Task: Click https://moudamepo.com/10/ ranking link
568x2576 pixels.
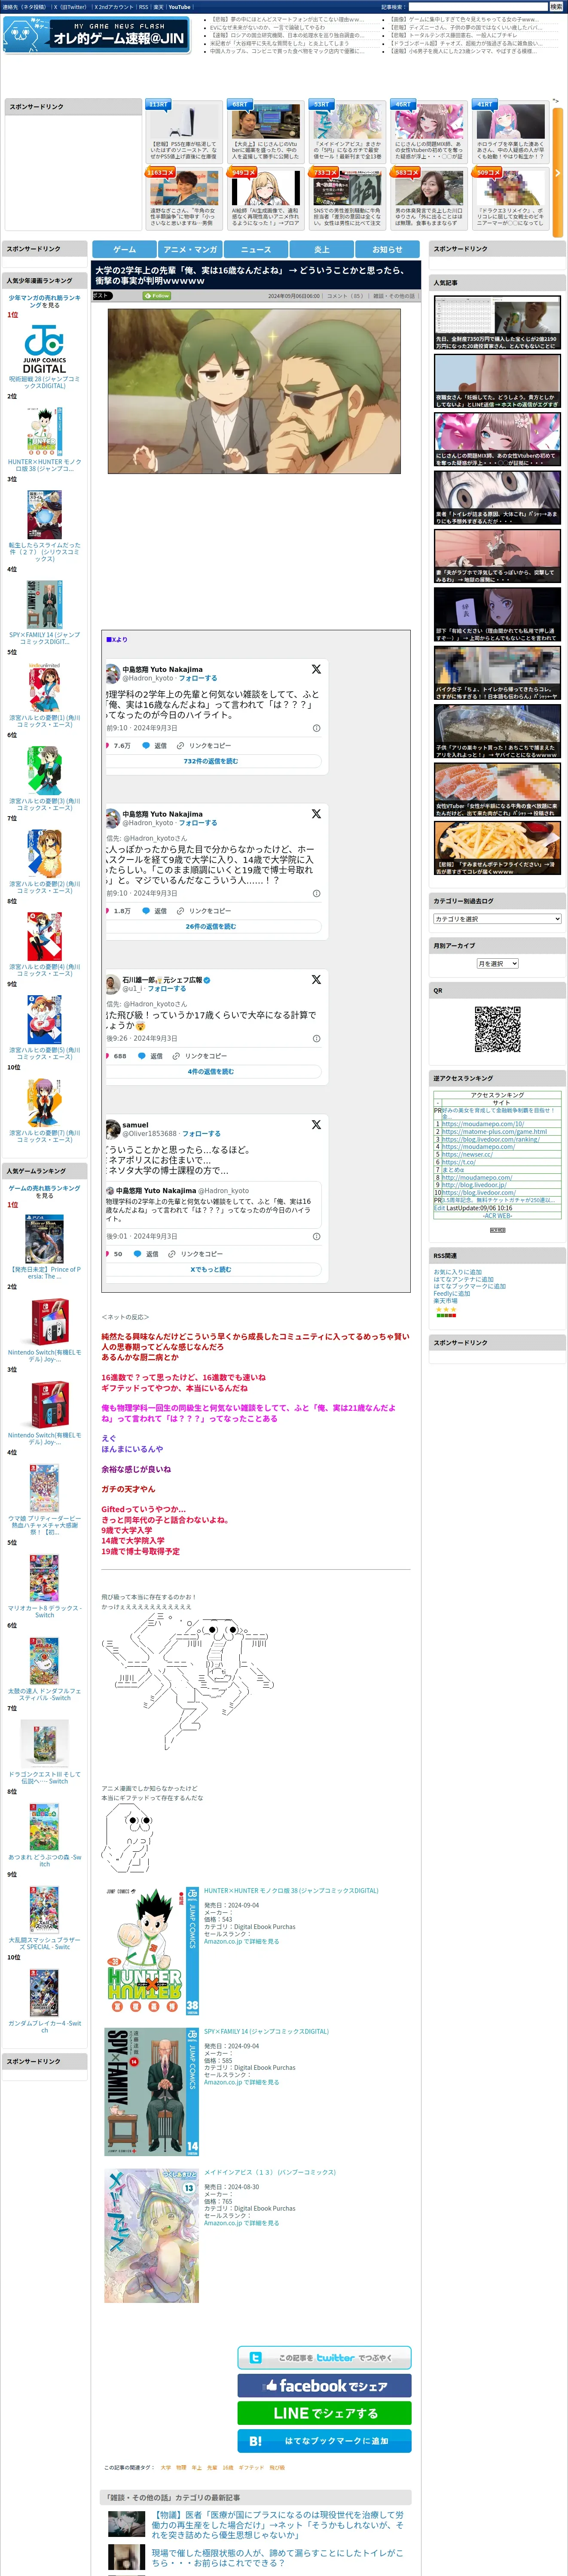Action: pyautogui.click(x=483, y=1123)
